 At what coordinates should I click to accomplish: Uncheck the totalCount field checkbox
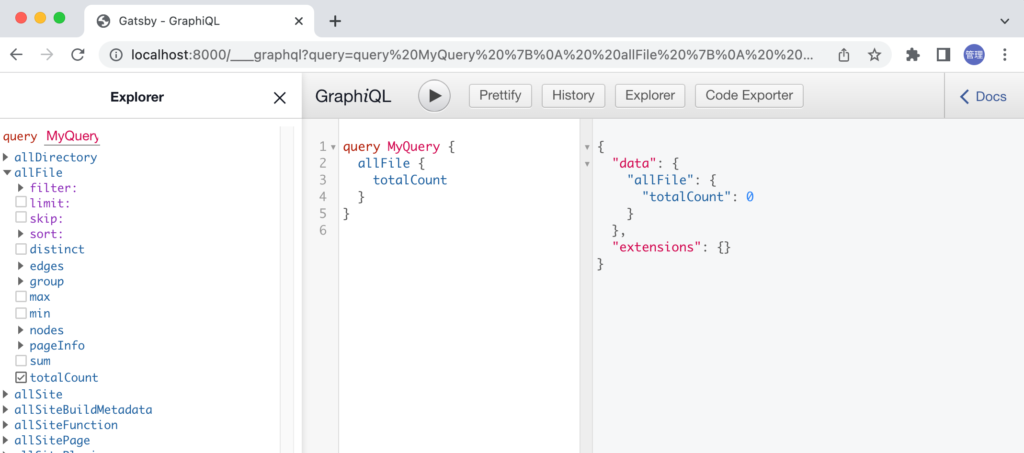pyautogui.click(x=21, y=378)
